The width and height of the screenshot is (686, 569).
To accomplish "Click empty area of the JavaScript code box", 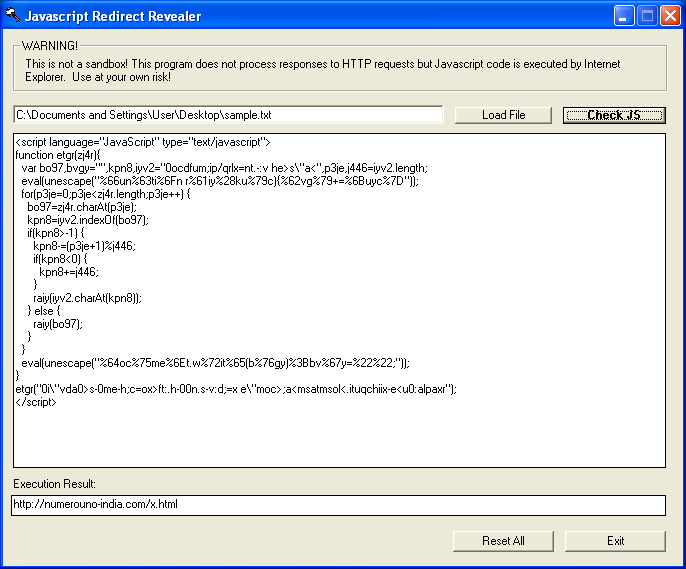I will [400, 430].
